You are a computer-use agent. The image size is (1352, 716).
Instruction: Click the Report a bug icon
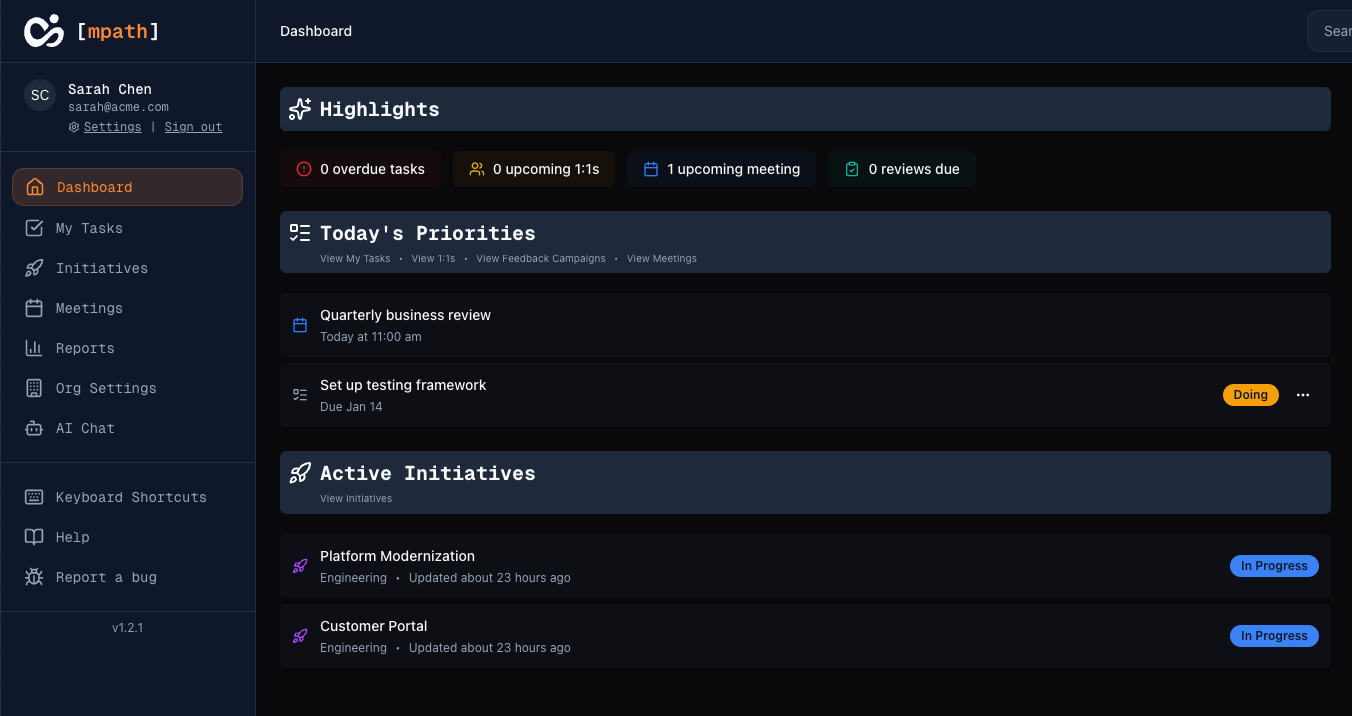pyautogui.click(x=34, y=577)
